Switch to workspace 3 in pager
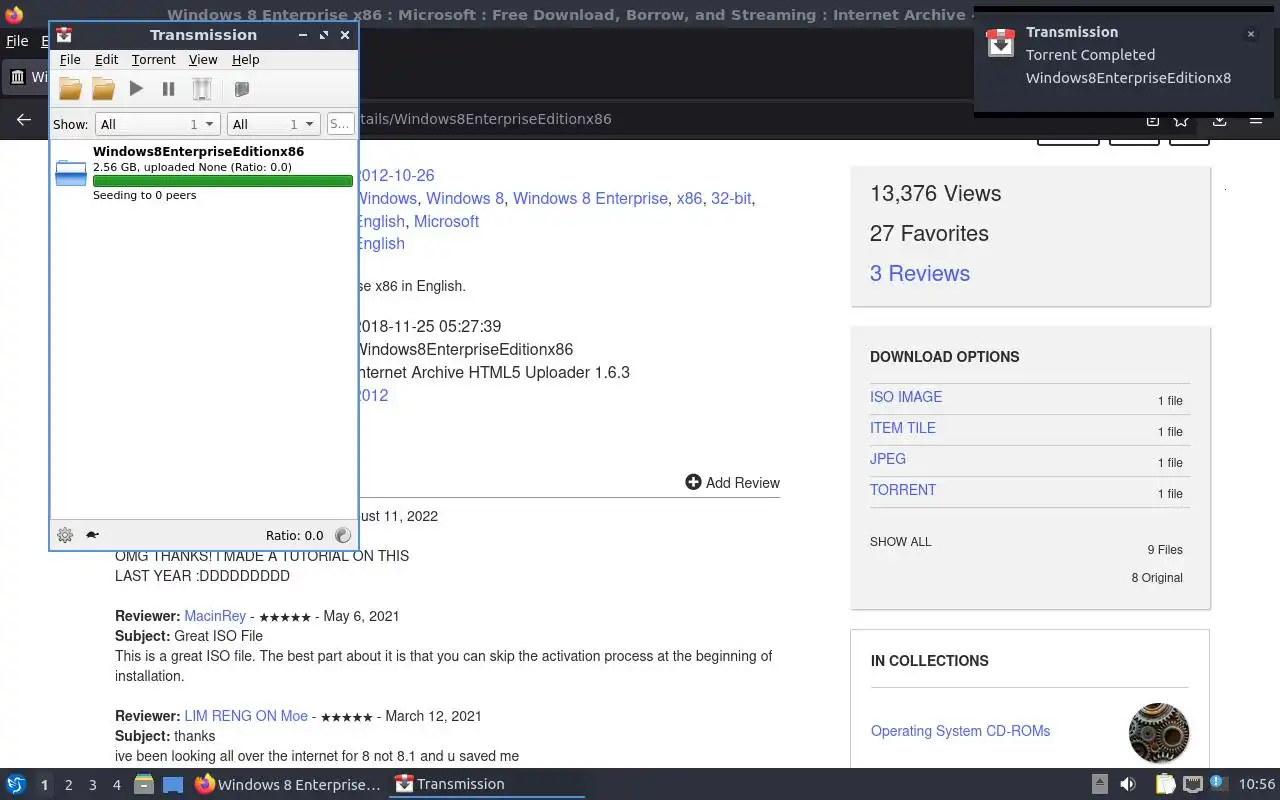The image size is (1280, 800). (x=93, y=785)
